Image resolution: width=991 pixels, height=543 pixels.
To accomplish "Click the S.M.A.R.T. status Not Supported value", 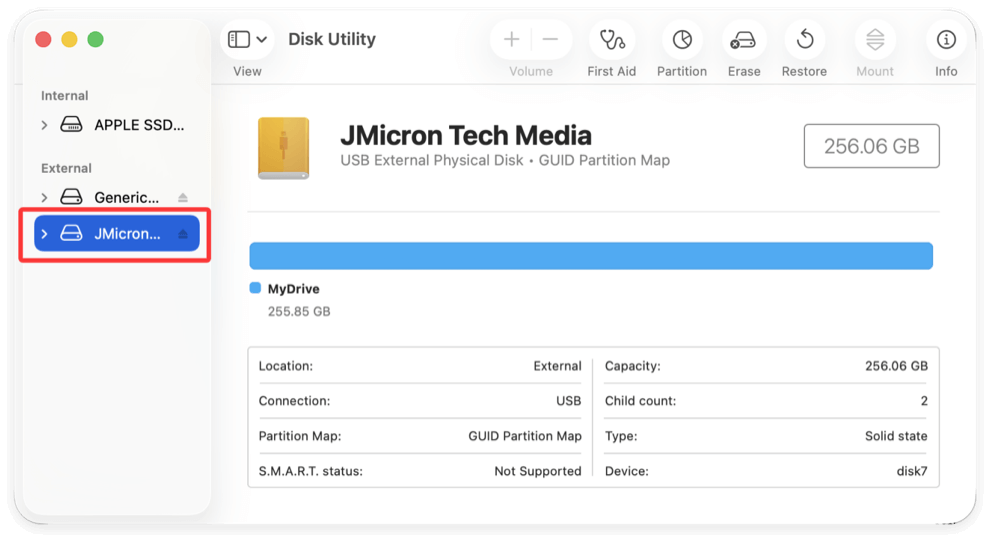I will click(537, 471).
